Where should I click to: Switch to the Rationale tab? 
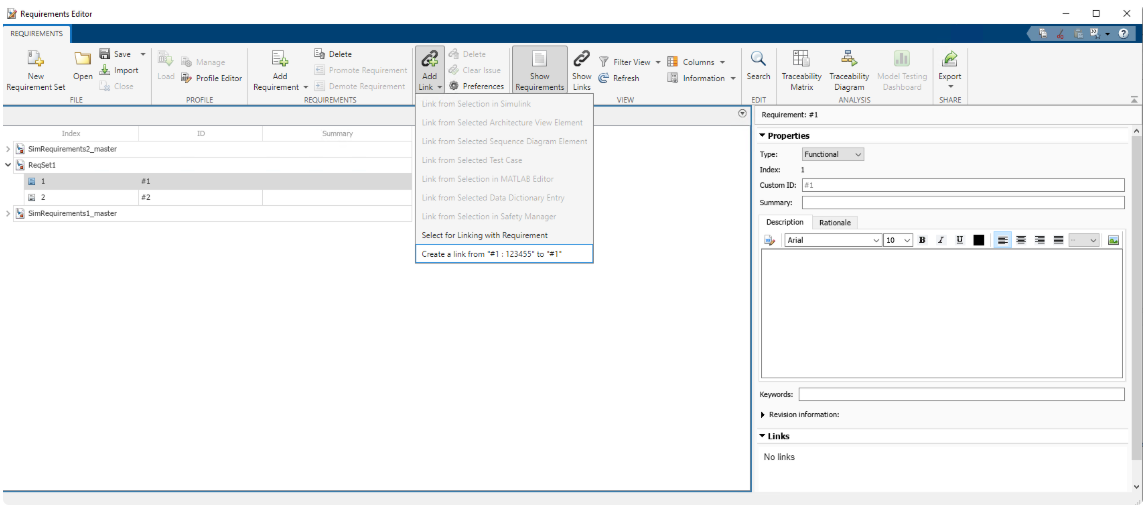pyautogui.click(x=835, y=222)
